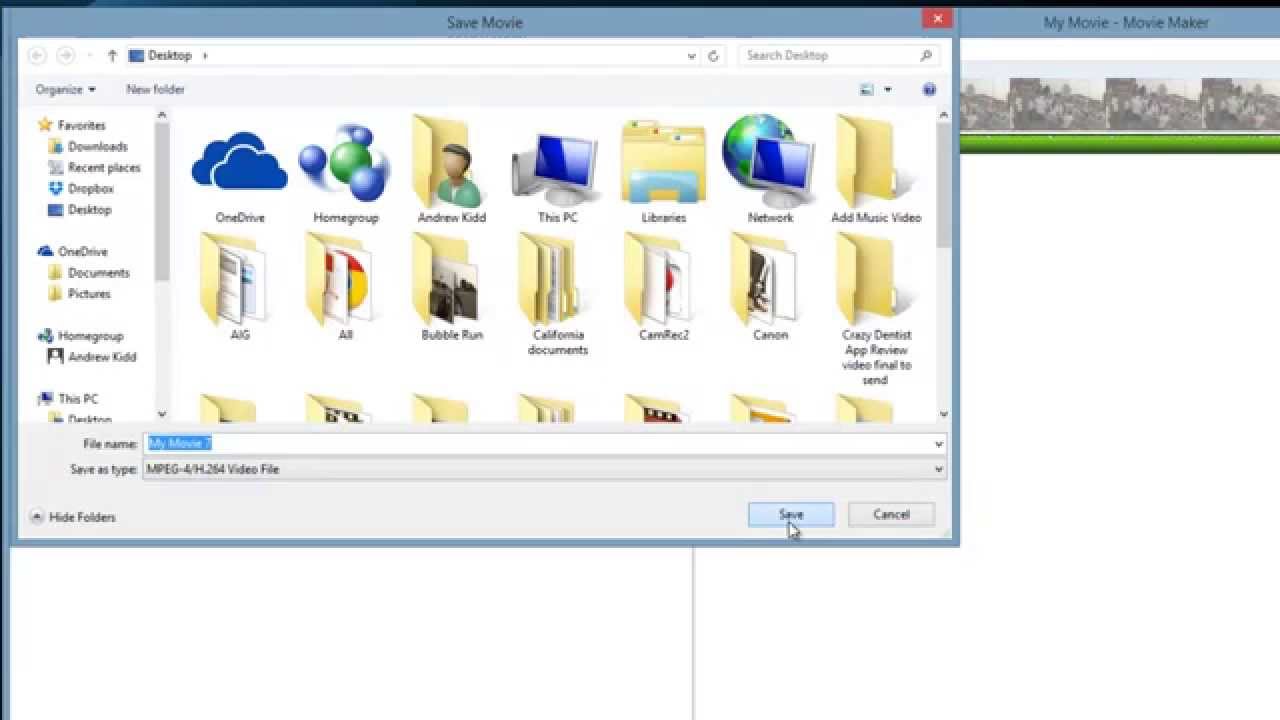Click the Movie Maker timeline filmstrip
Viewport: 1280px width, 720px height.
[x=1120, y=103]
